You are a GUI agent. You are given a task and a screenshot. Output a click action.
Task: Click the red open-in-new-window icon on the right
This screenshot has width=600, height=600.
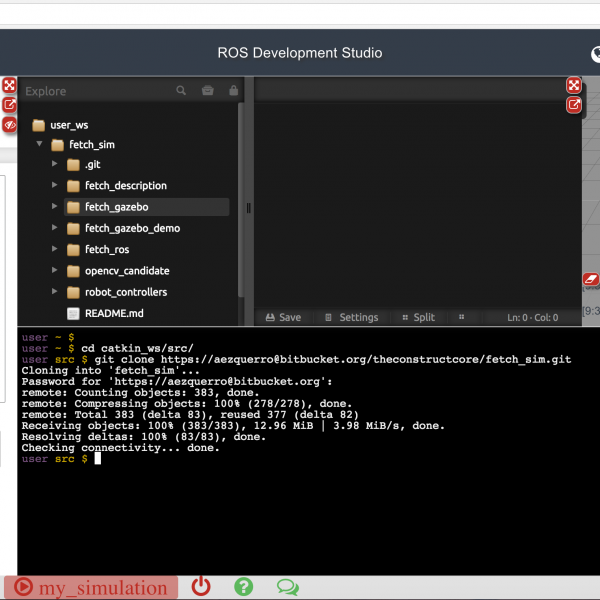click(574, 104)
